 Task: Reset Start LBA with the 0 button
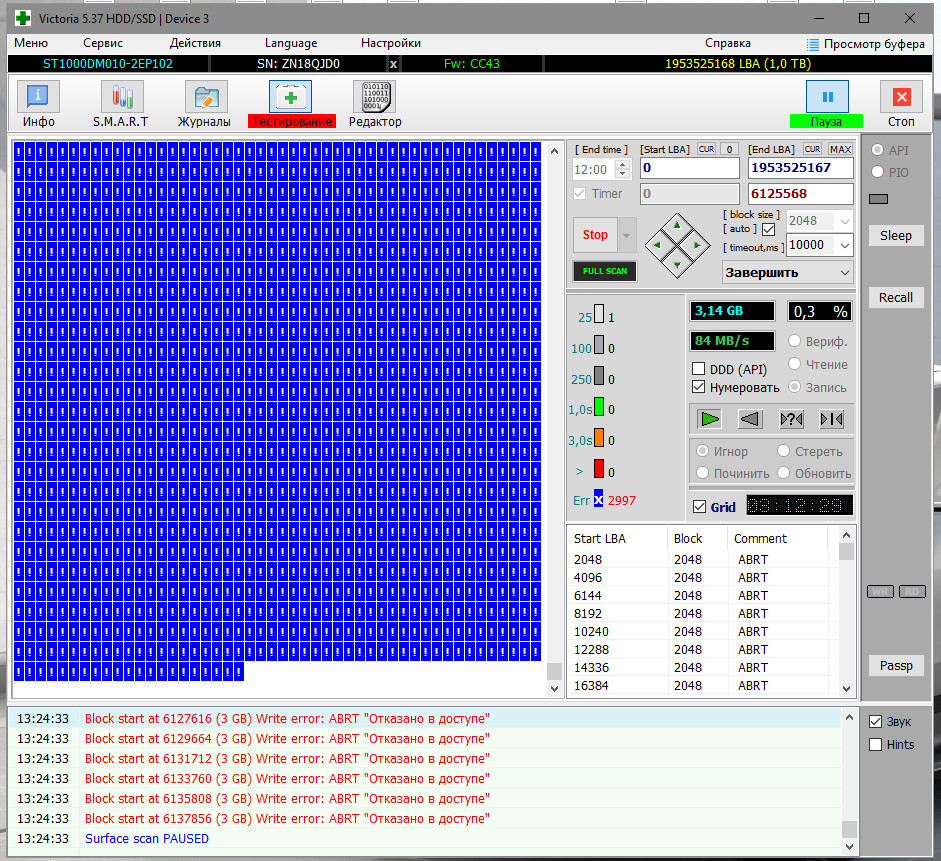coord(729,149)
